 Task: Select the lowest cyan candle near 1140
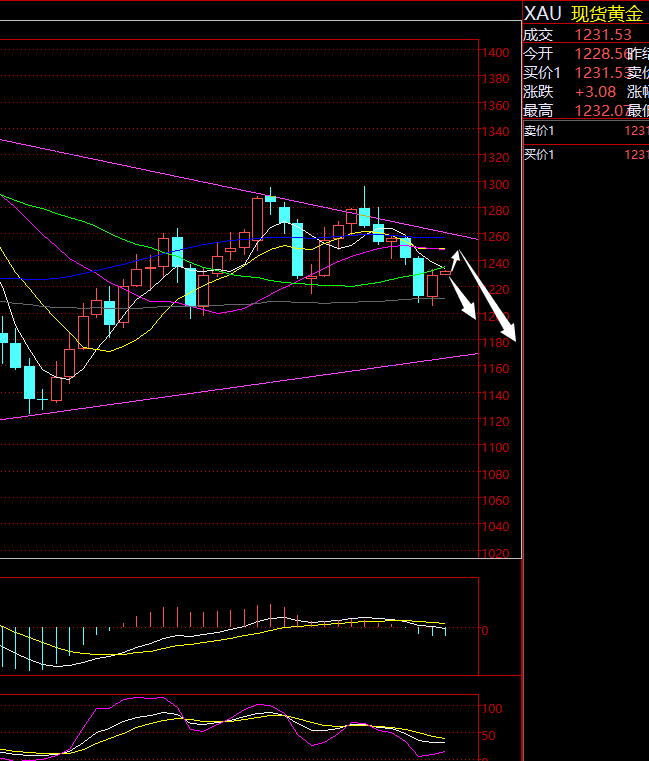pos(30,384)
